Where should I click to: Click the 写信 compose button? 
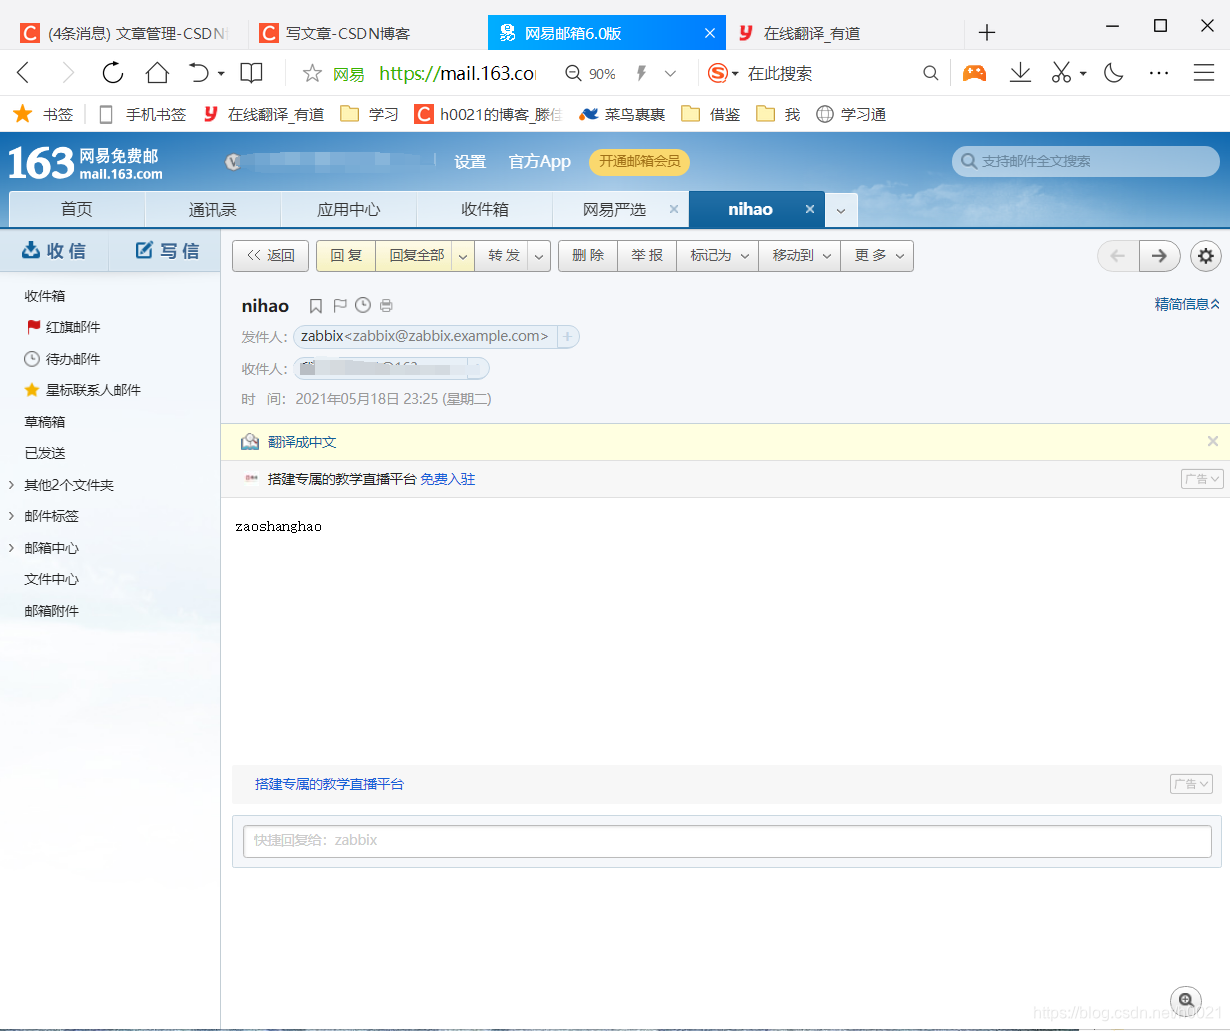167,251
